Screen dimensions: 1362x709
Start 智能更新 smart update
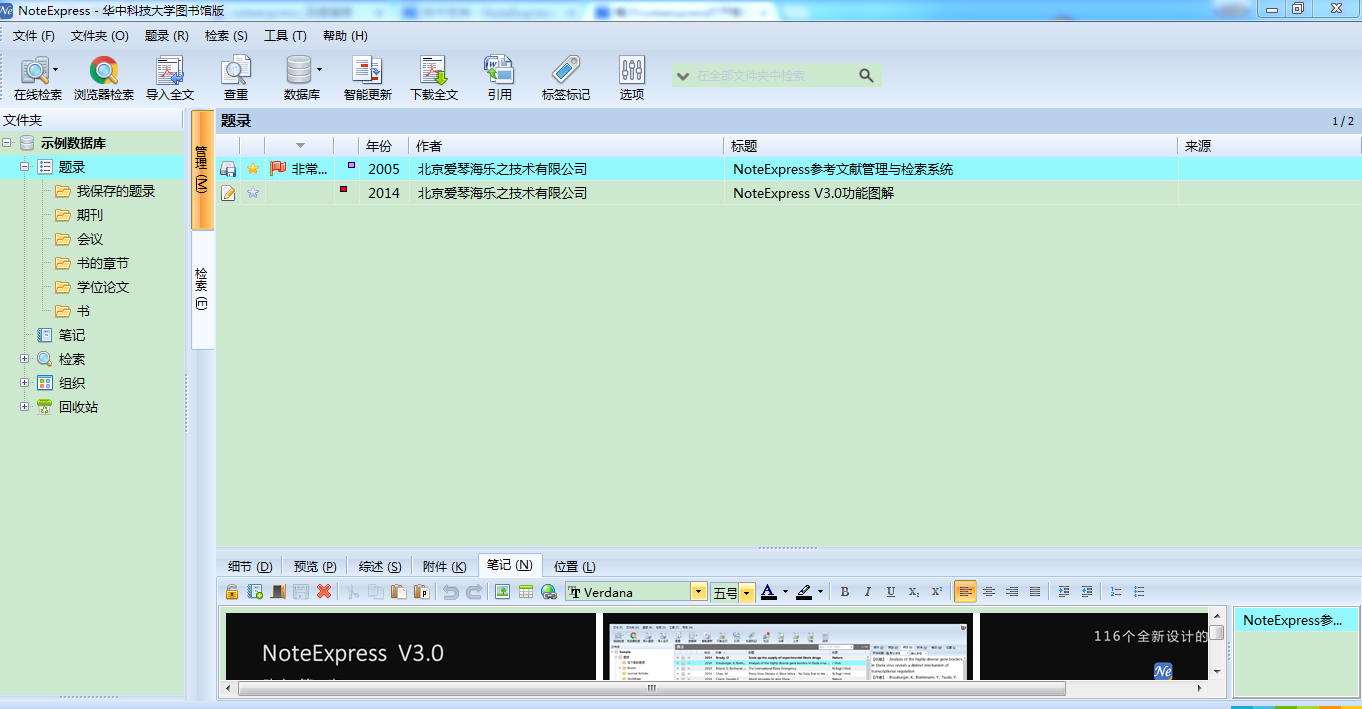click(368, 78)
